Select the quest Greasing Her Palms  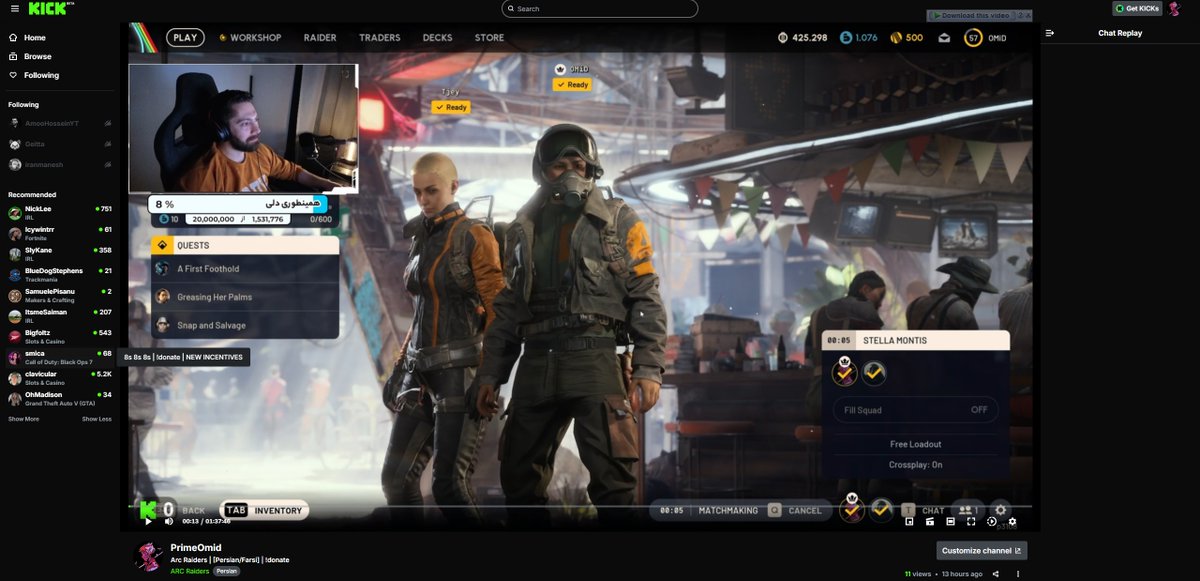click(245, 297)
